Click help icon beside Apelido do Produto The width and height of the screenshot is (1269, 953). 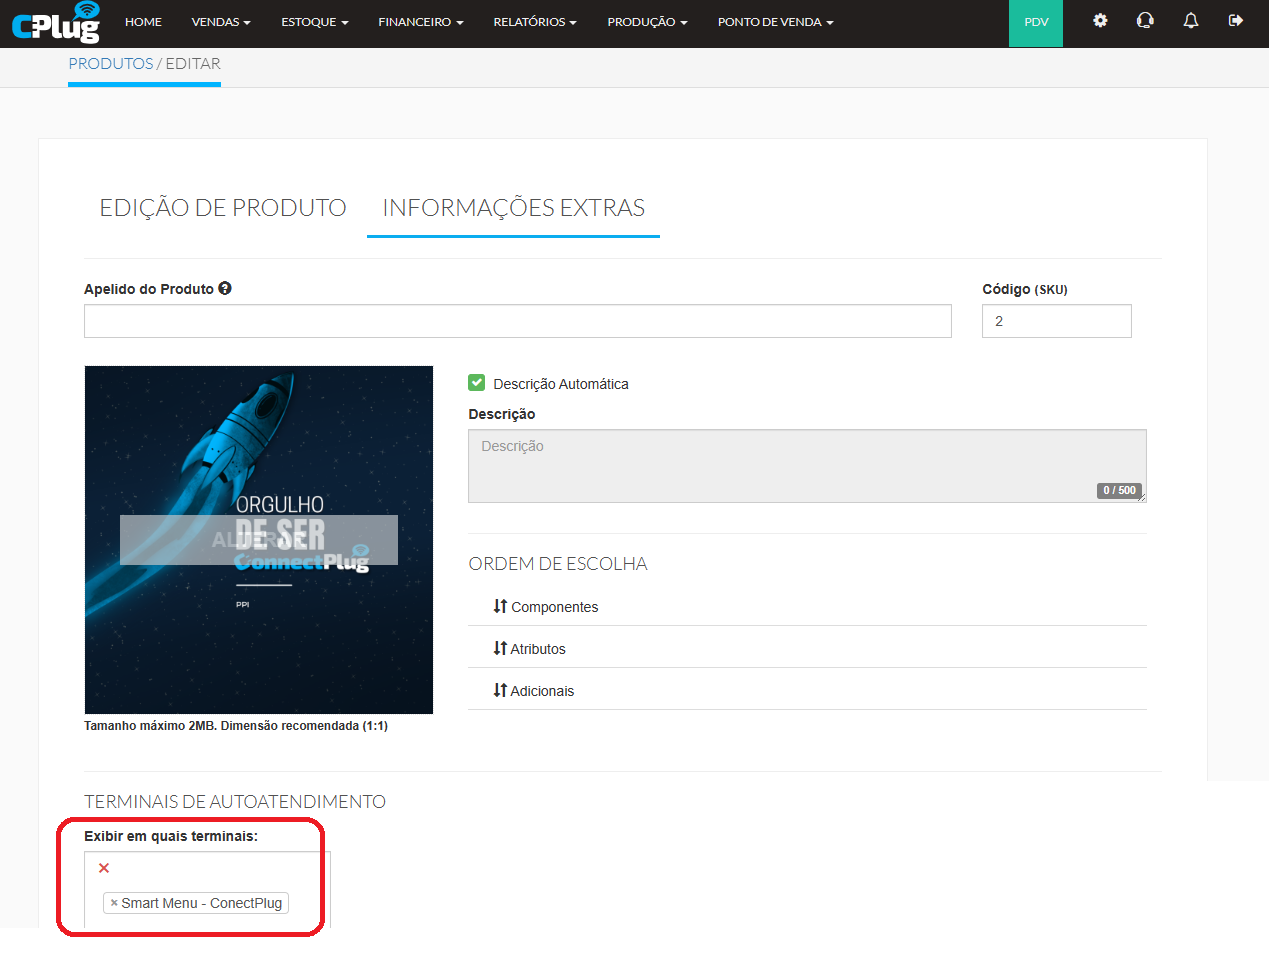pyautogui.click(x=225, y=288)
